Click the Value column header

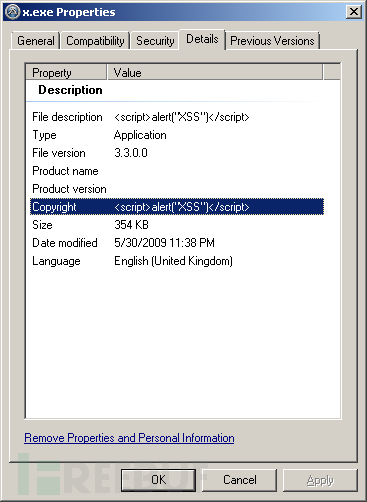pyautogui.click(x=215, y=72)
